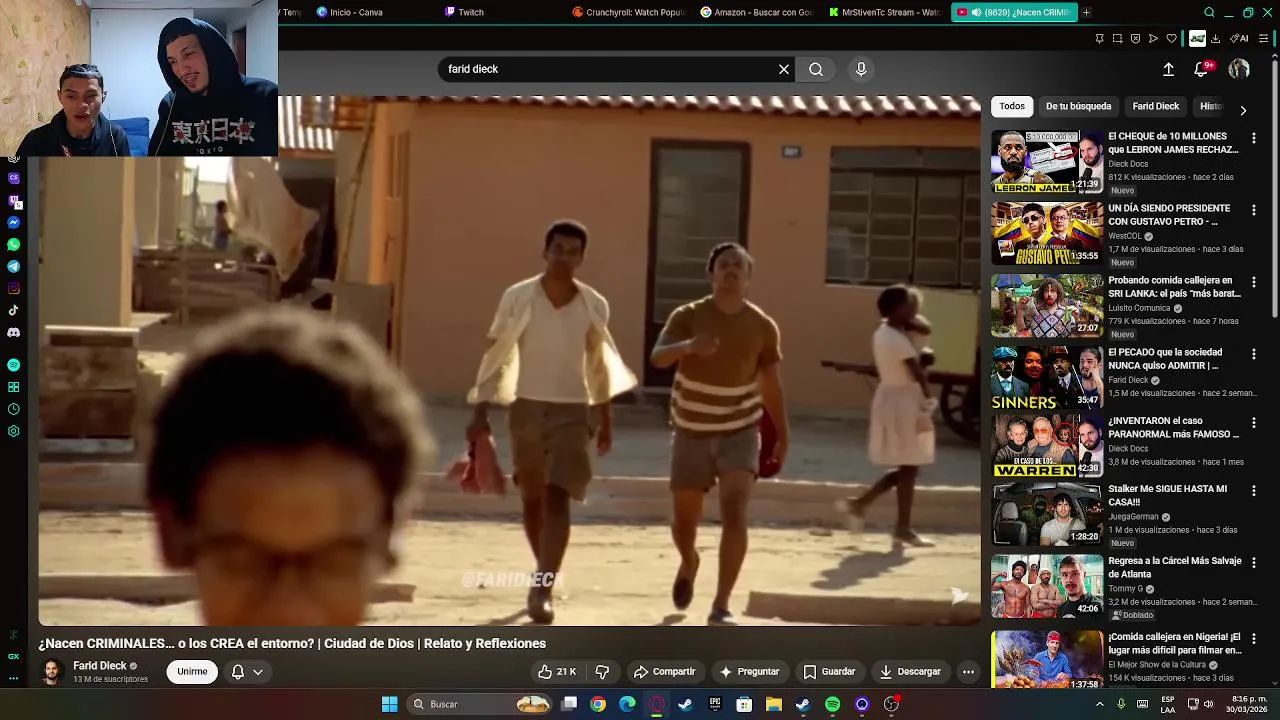Switch to the Amazon browser tab
This screenshot has height=720, width=1280.
point(757,12)
